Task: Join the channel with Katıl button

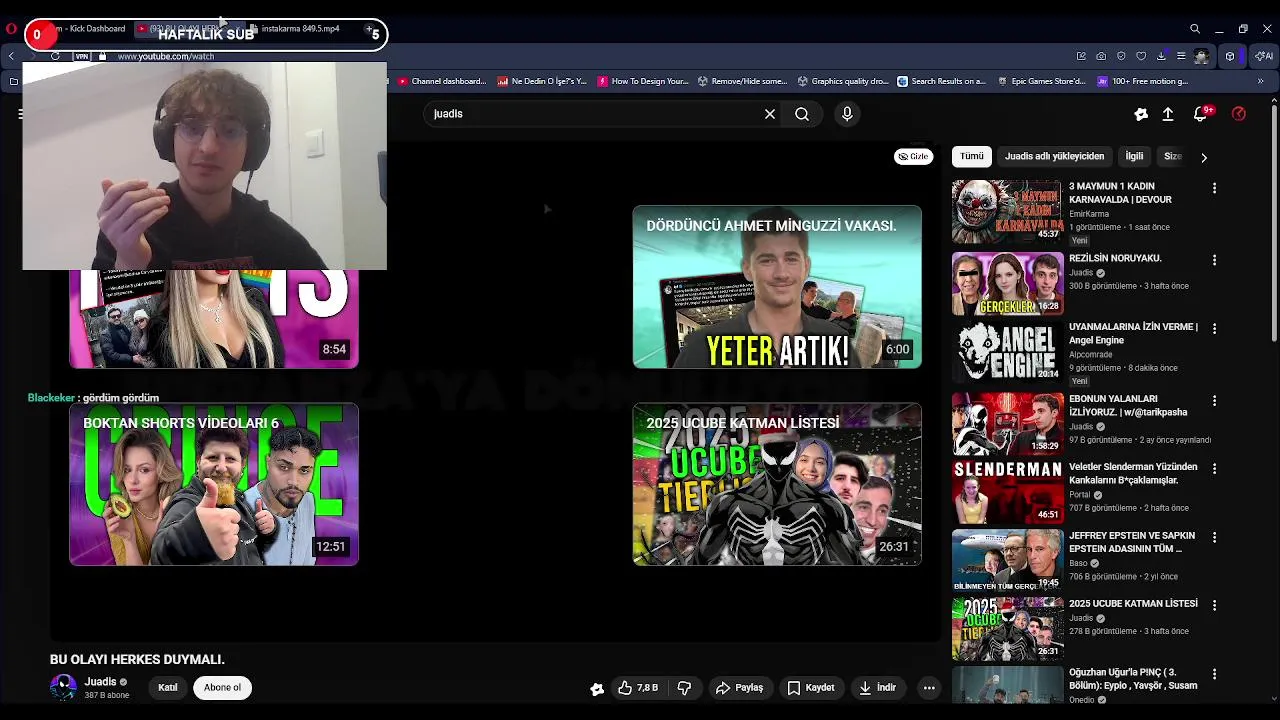Action: (168, 688)
